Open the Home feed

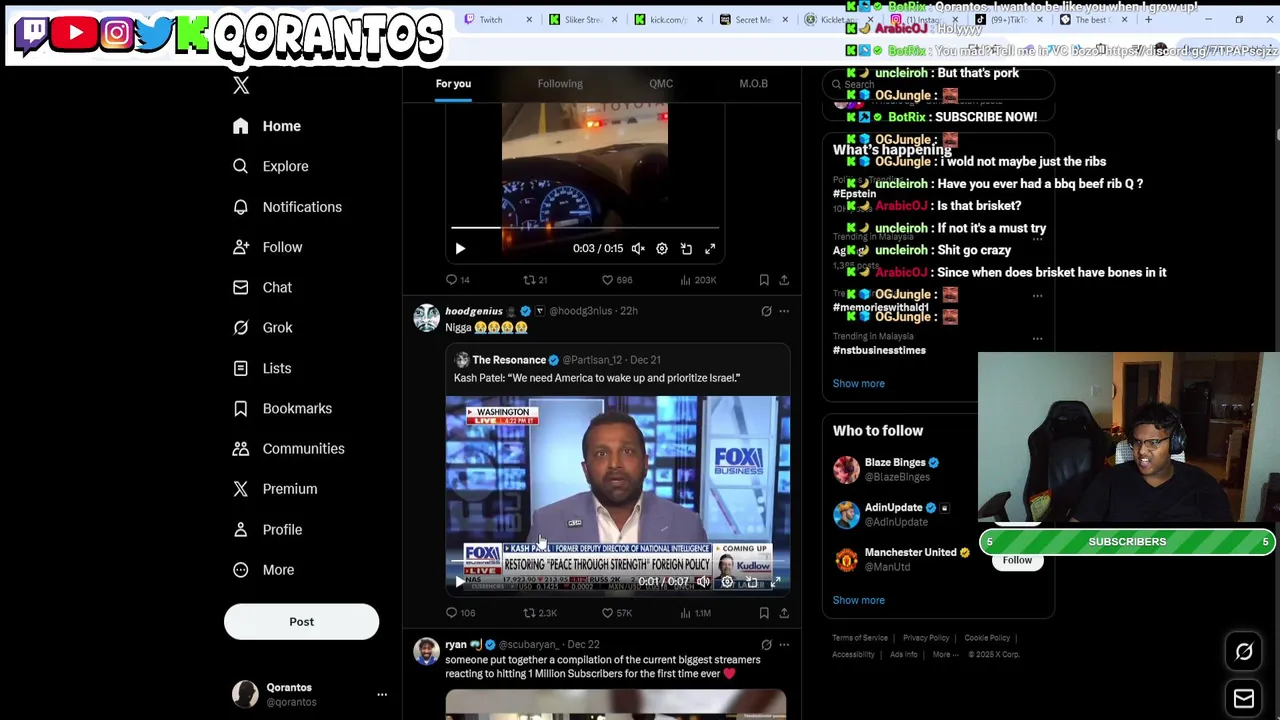click(x=267, y=126)
